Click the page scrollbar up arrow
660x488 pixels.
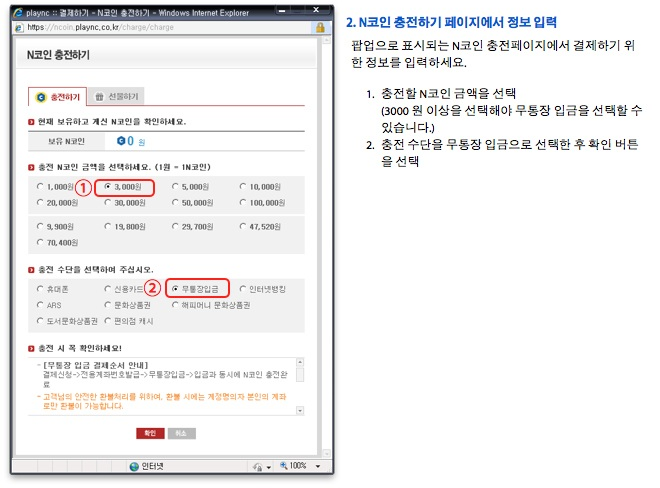326,40
